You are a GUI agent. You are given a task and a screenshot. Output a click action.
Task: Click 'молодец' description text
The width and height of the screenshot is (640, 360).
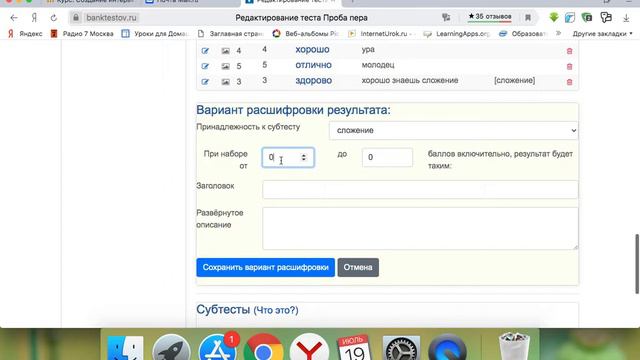(378, 65)
